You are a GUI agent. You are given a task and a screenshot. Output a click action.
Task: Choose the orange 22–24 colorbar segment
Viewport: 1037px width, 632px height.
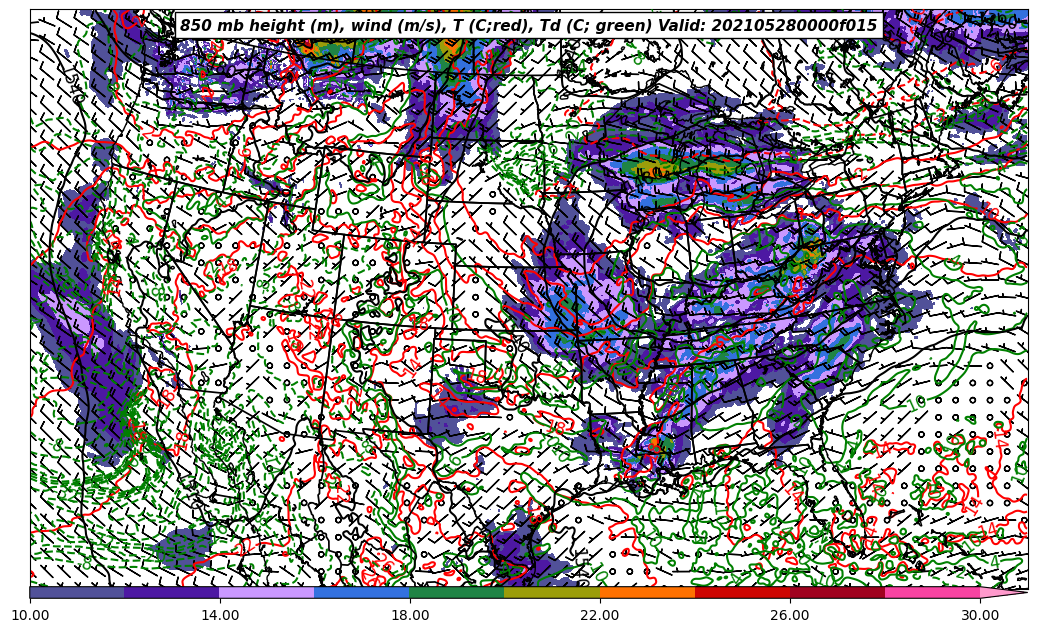647,592
